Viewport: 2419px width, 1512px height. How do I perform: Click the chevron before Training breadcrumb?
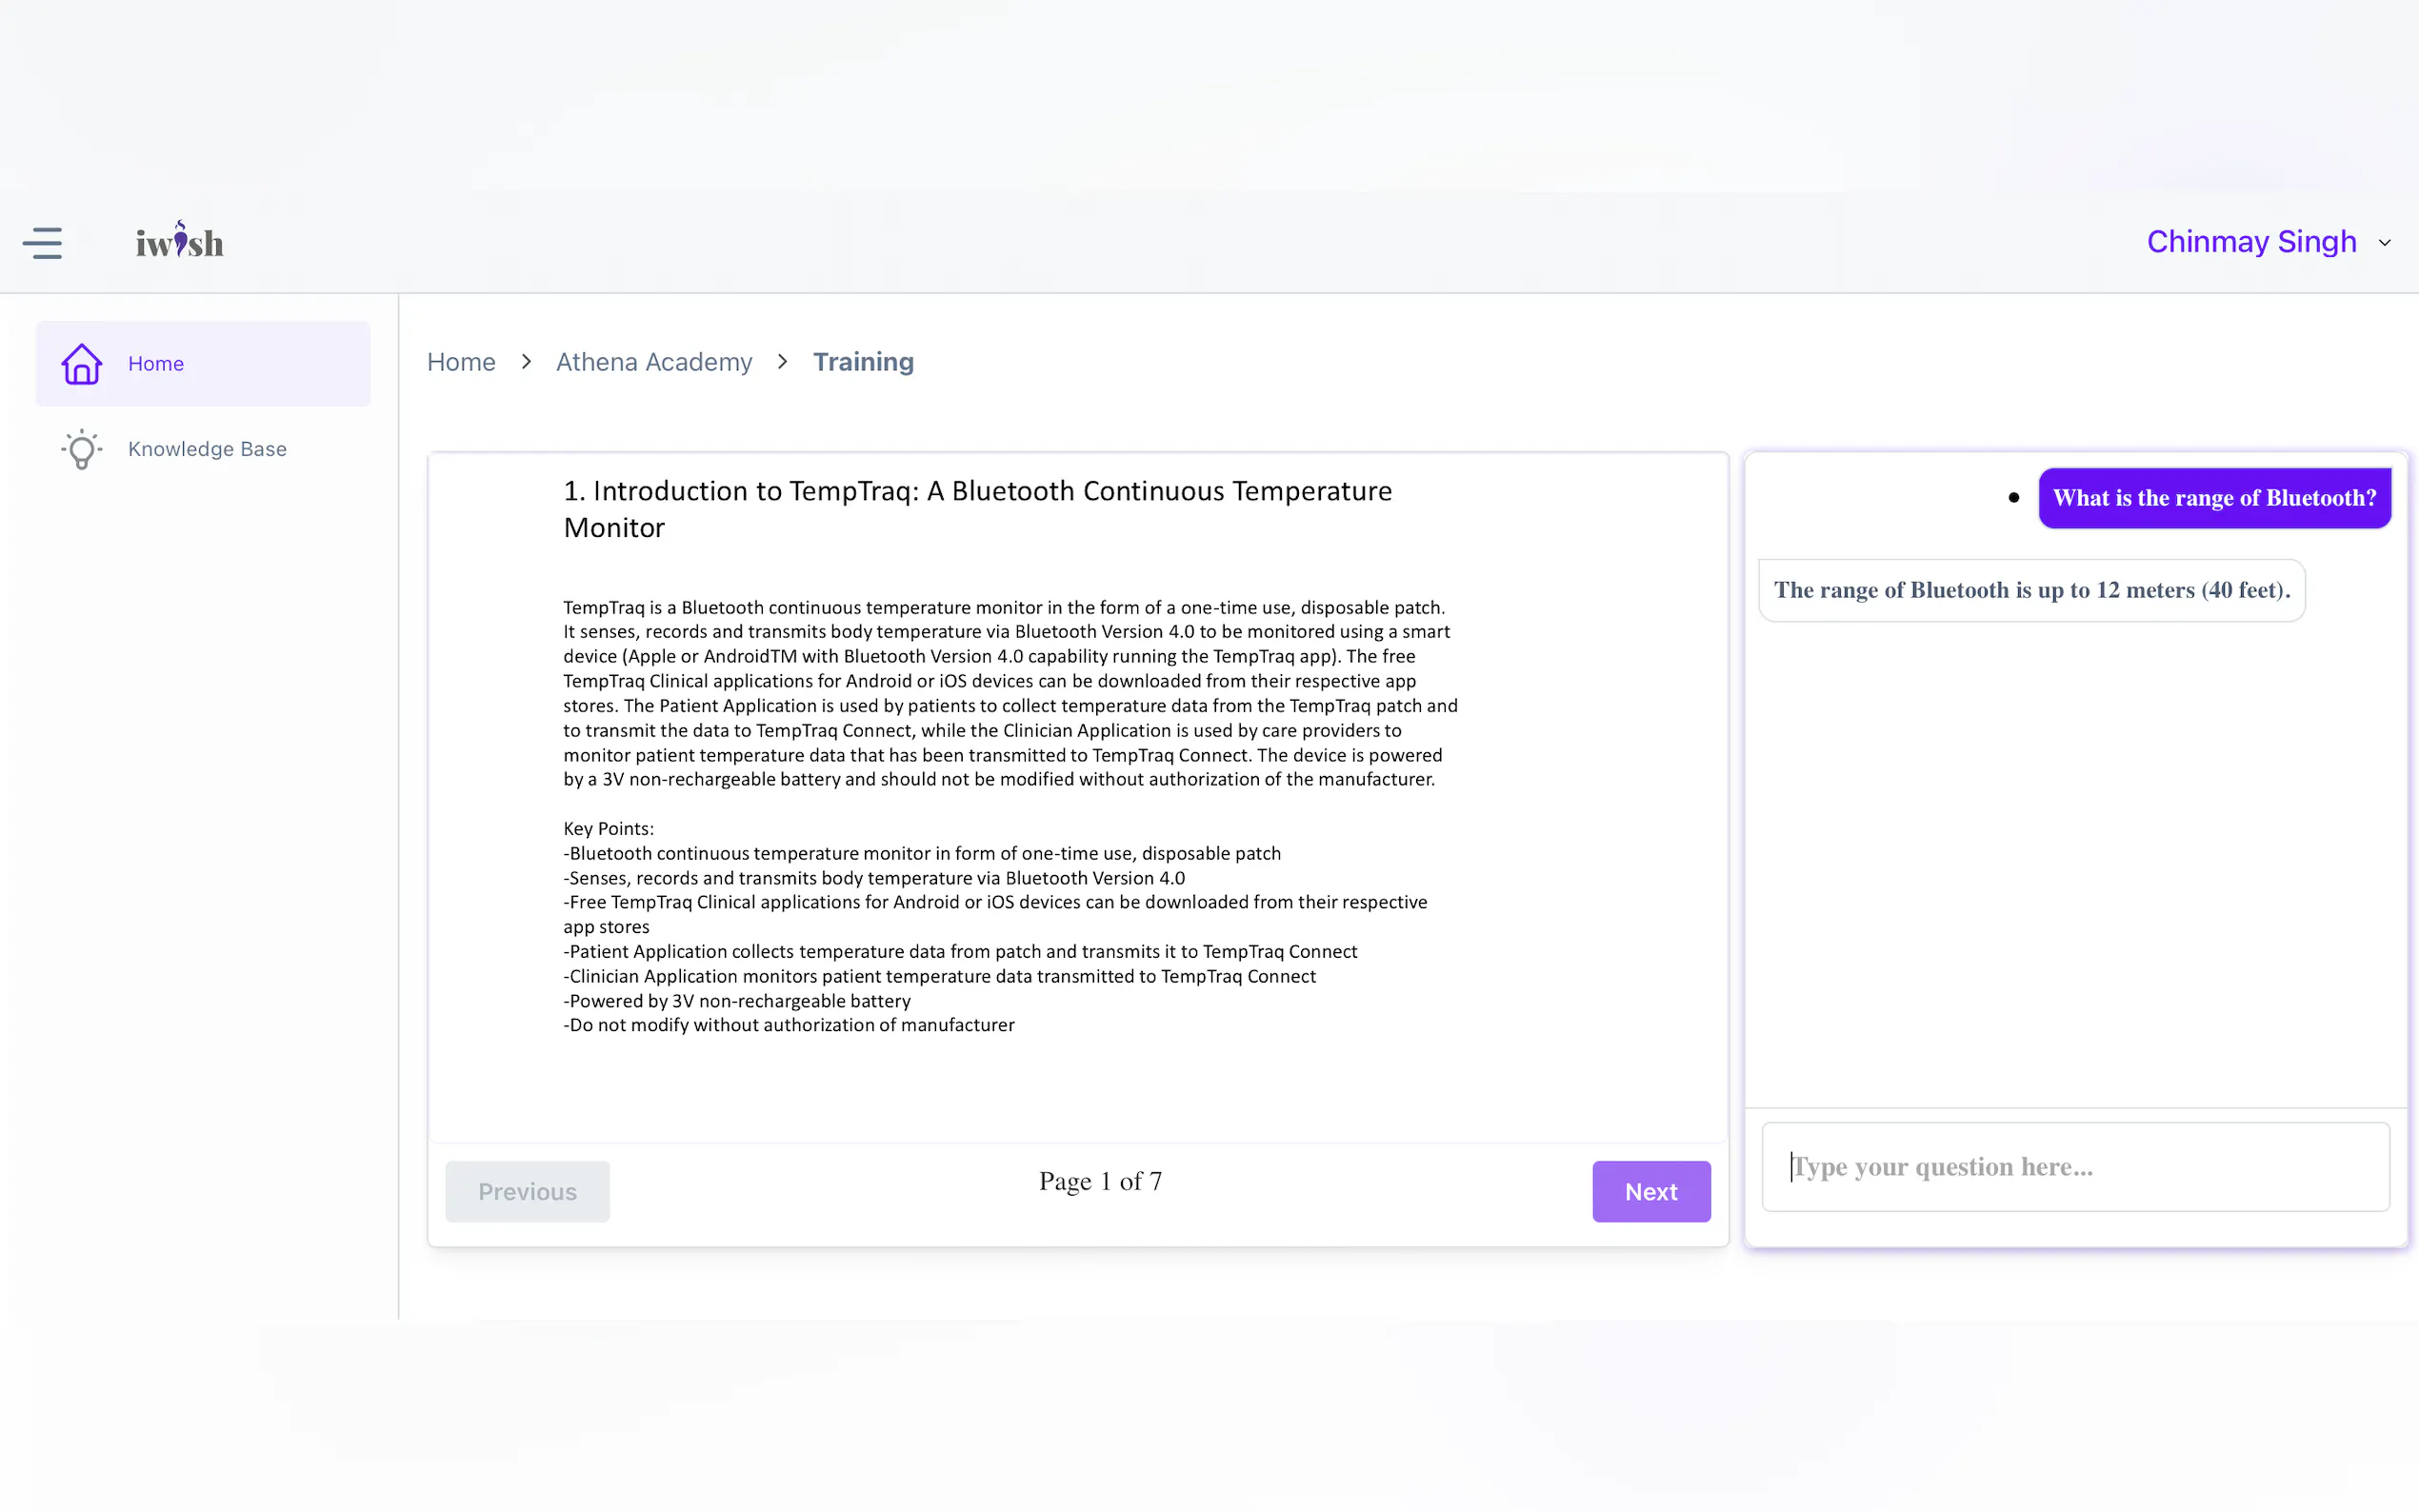coord(782,362)
